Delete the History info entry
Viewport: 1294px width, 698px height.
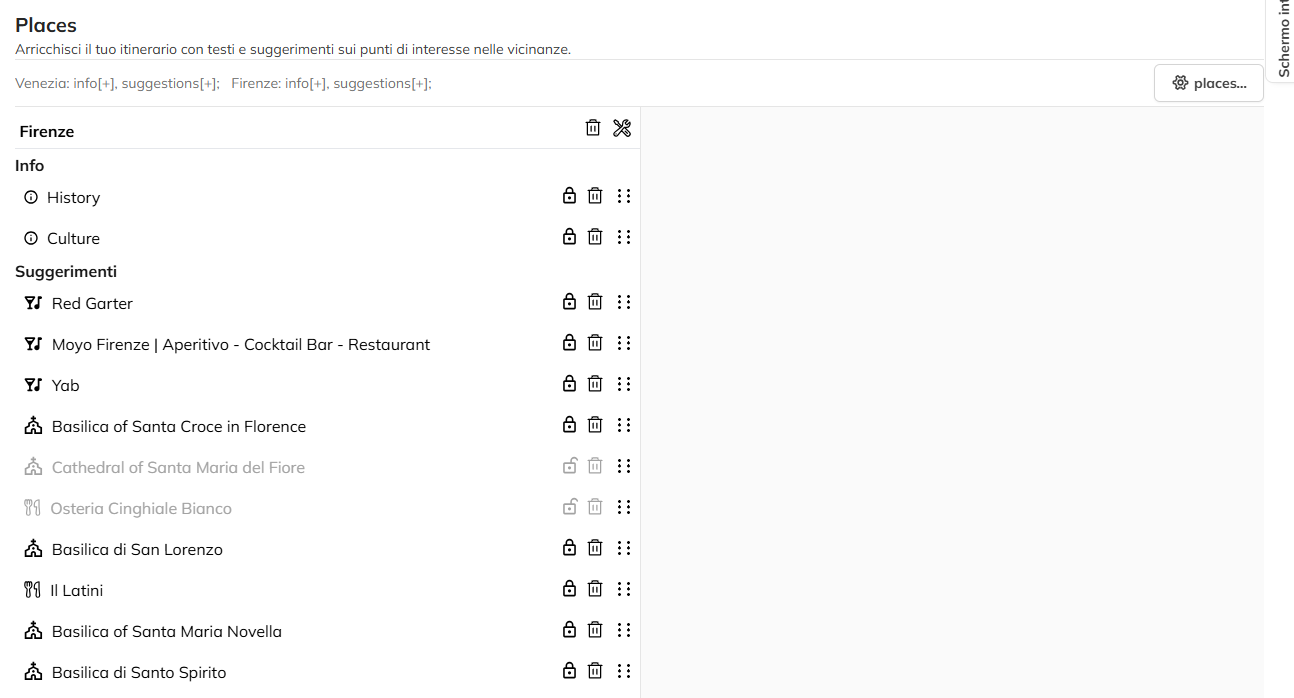(x=595, y=196)
